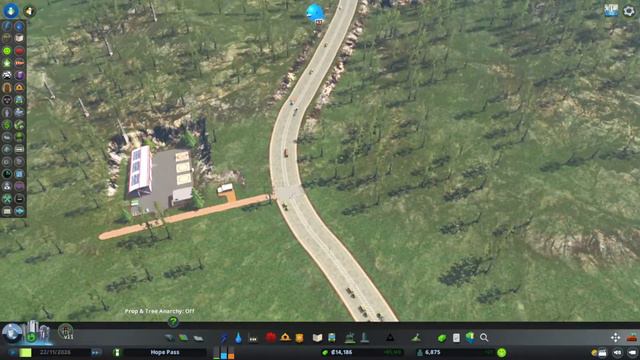Open the advisor question mark button
The width and height of the screenshot is (640, 360).
click(x=173, y=322)
